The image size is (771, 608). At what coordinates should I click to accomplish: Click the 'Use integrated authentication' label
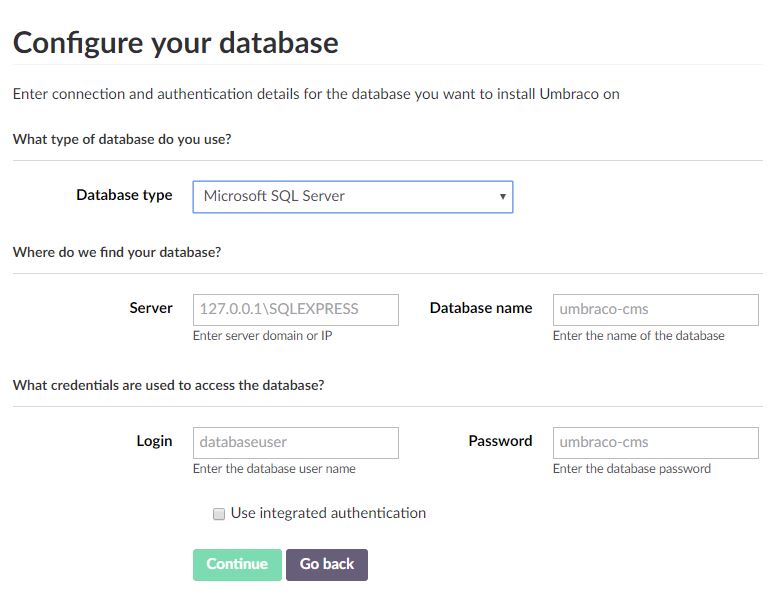point(328,513)
